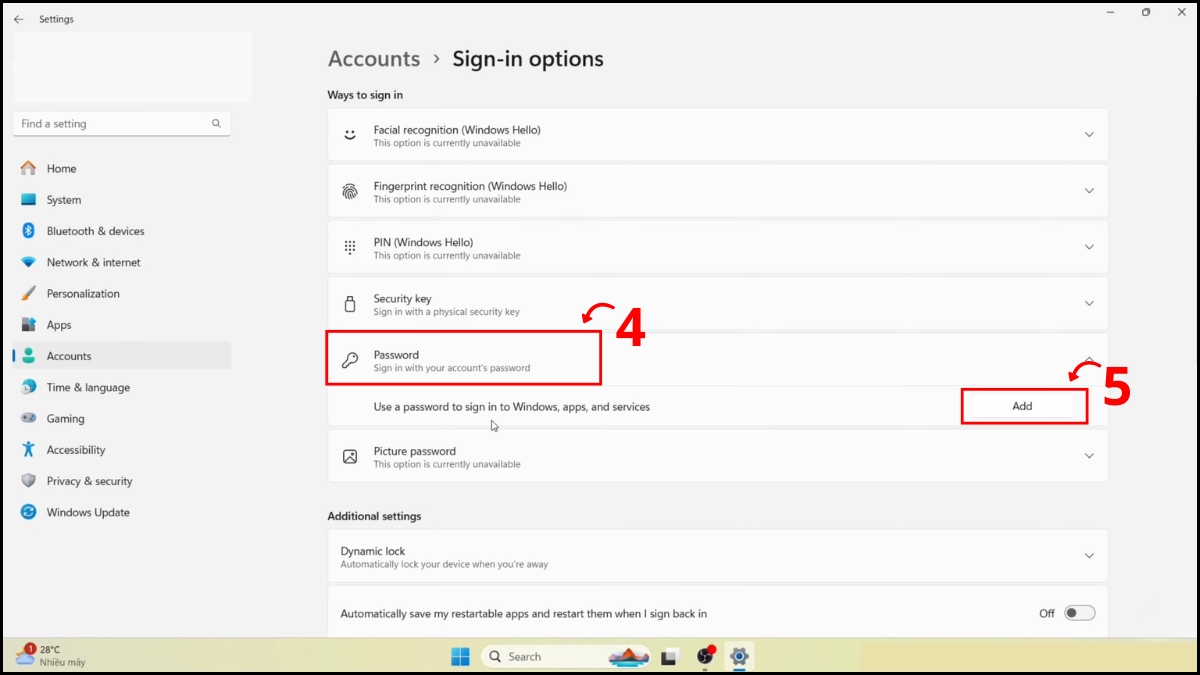This screenshot has width=1200, height=675.
Task: Expand the Picture password chevron
Action: 1089,456
